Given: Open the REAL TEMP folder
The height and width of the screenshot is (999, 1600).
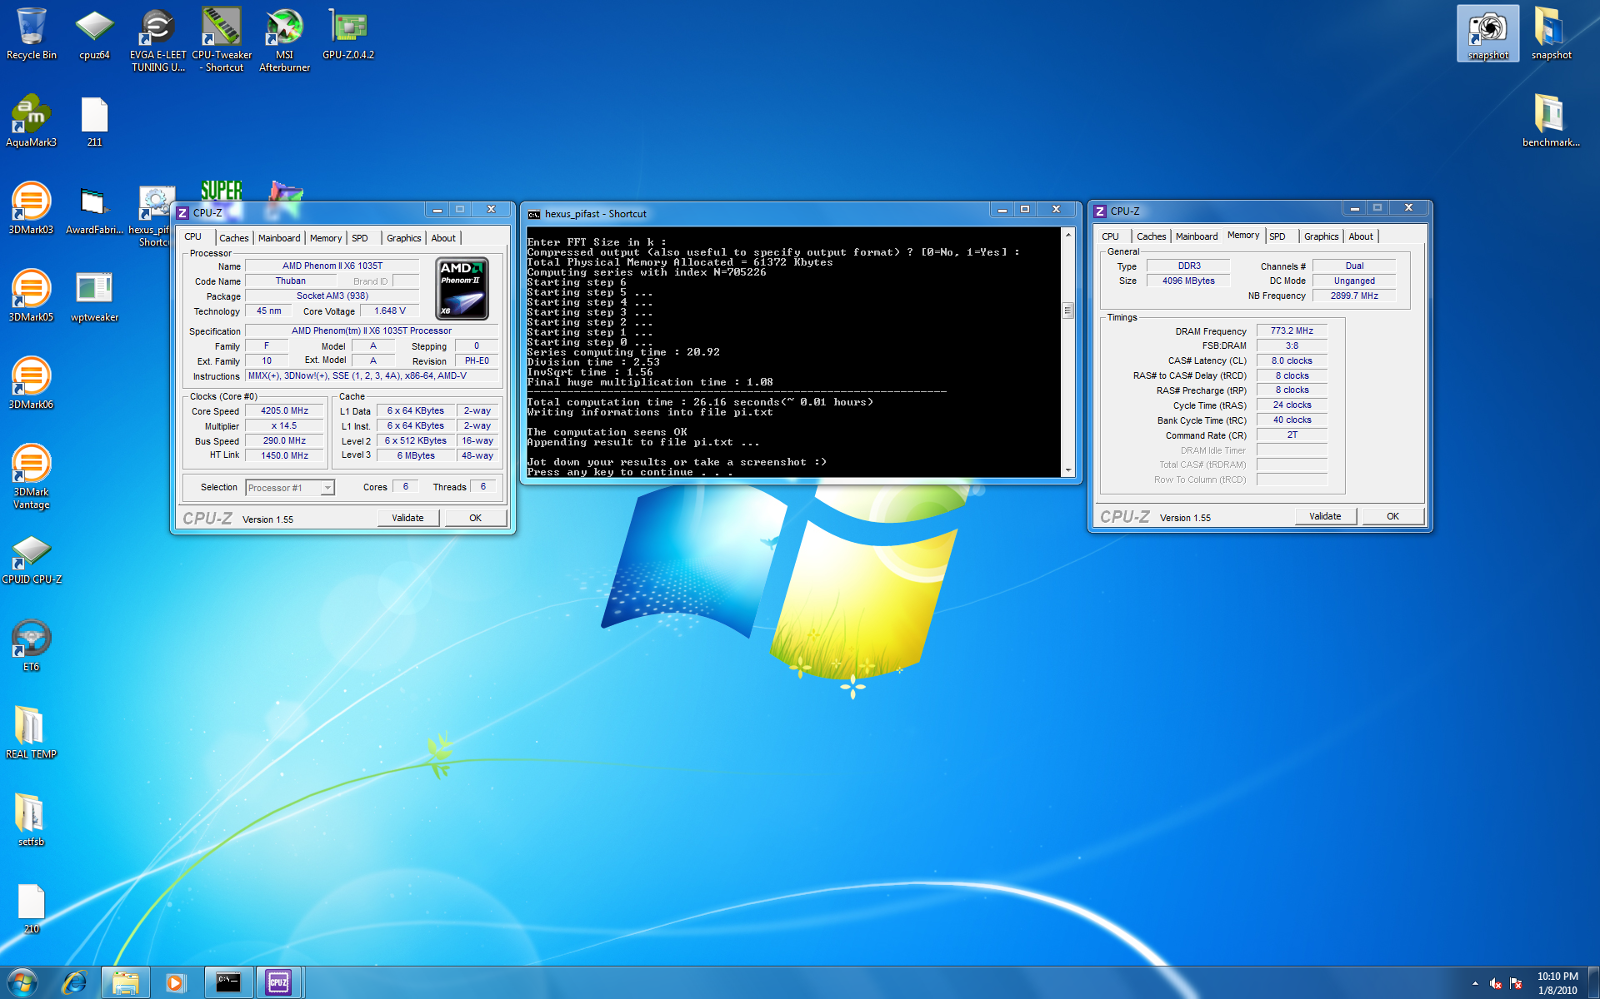Looking at the screenshot, I should (x=31, y=732).
